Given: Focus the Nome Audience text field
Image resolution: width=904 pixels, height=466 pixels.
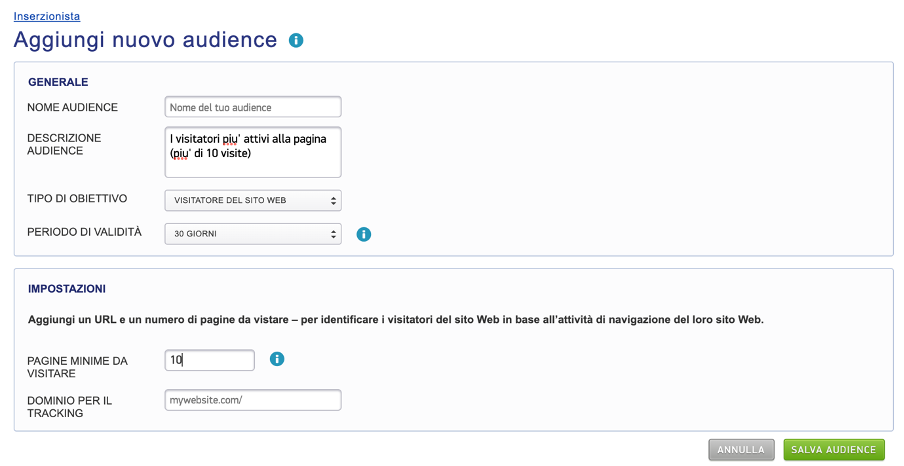Looking at the screenshot, I should point(253,107).
